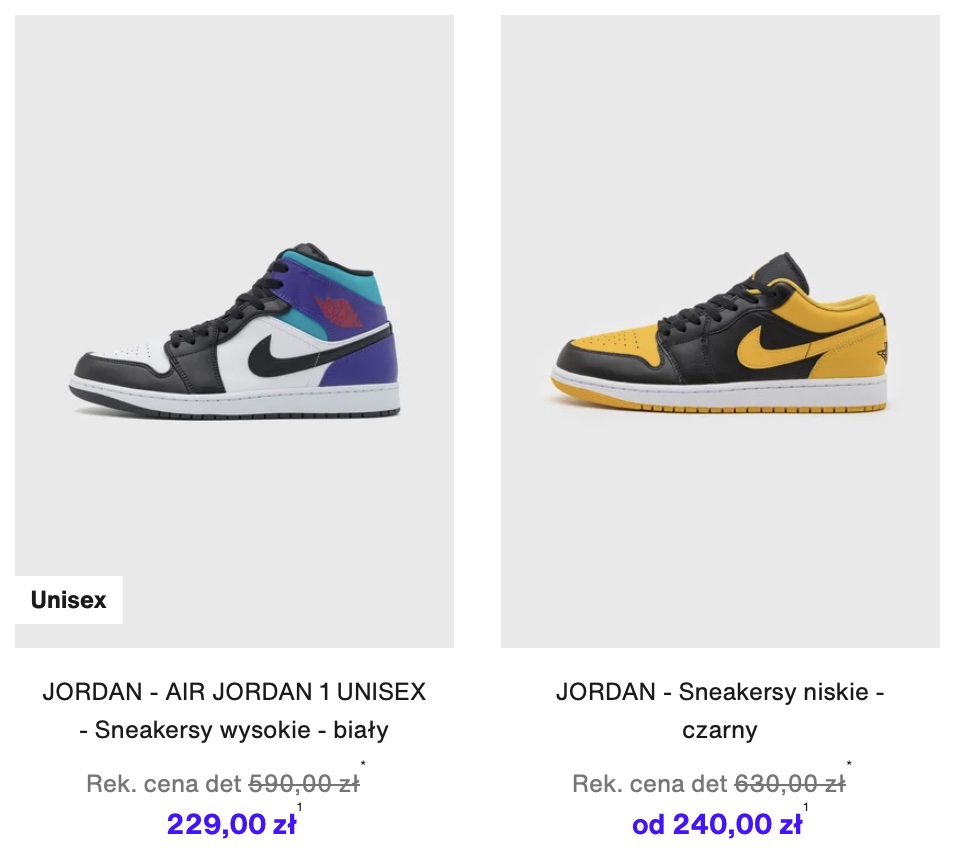958x866 pixels.
Task: Open the white purple Air Jordan 1 image
Action: [x=234, y=331]
